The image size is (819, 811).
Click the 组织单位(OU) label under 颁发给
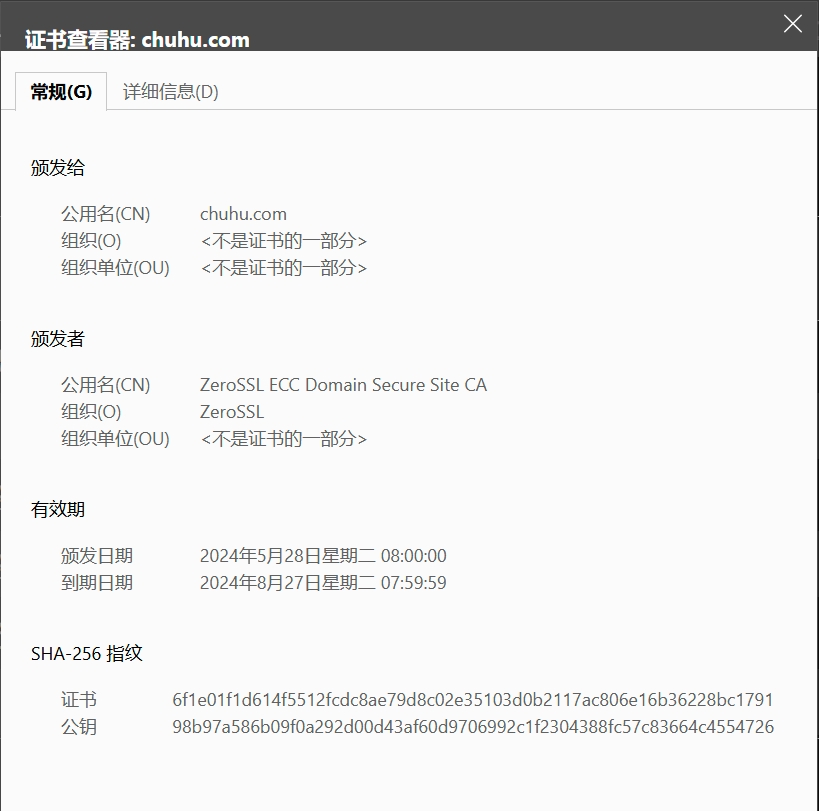tap(115, 268)
